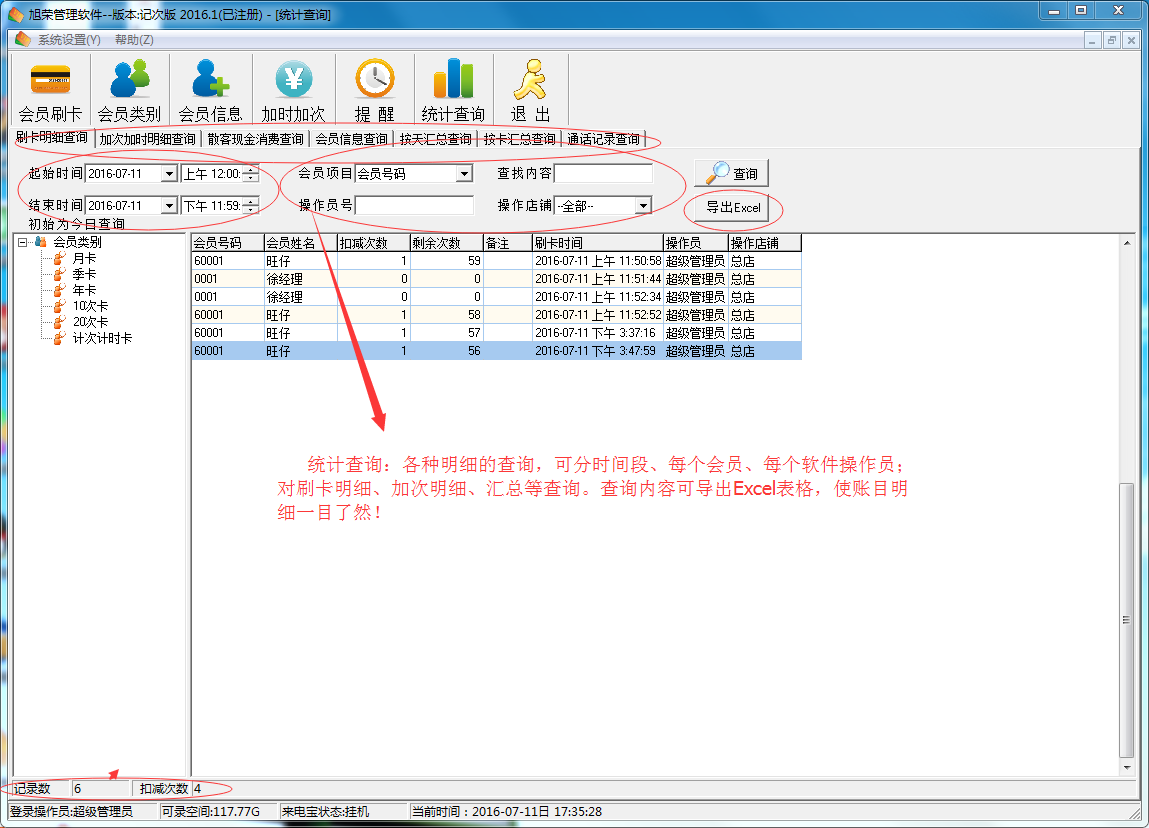Viewport: 1149px width, 828px height.
Task: Open the 帮助(Z) menu
Action: [134, 40]
